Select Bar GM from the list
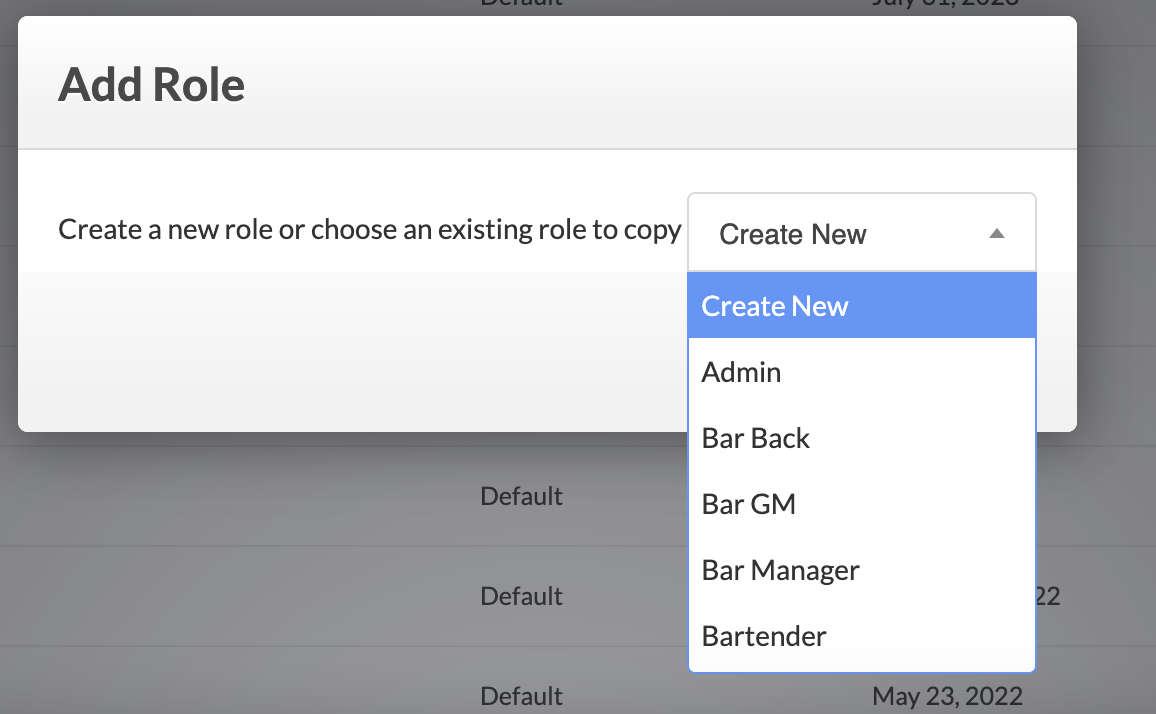The width and height of the screenshot is (1156, 714). tap(861, 504)
